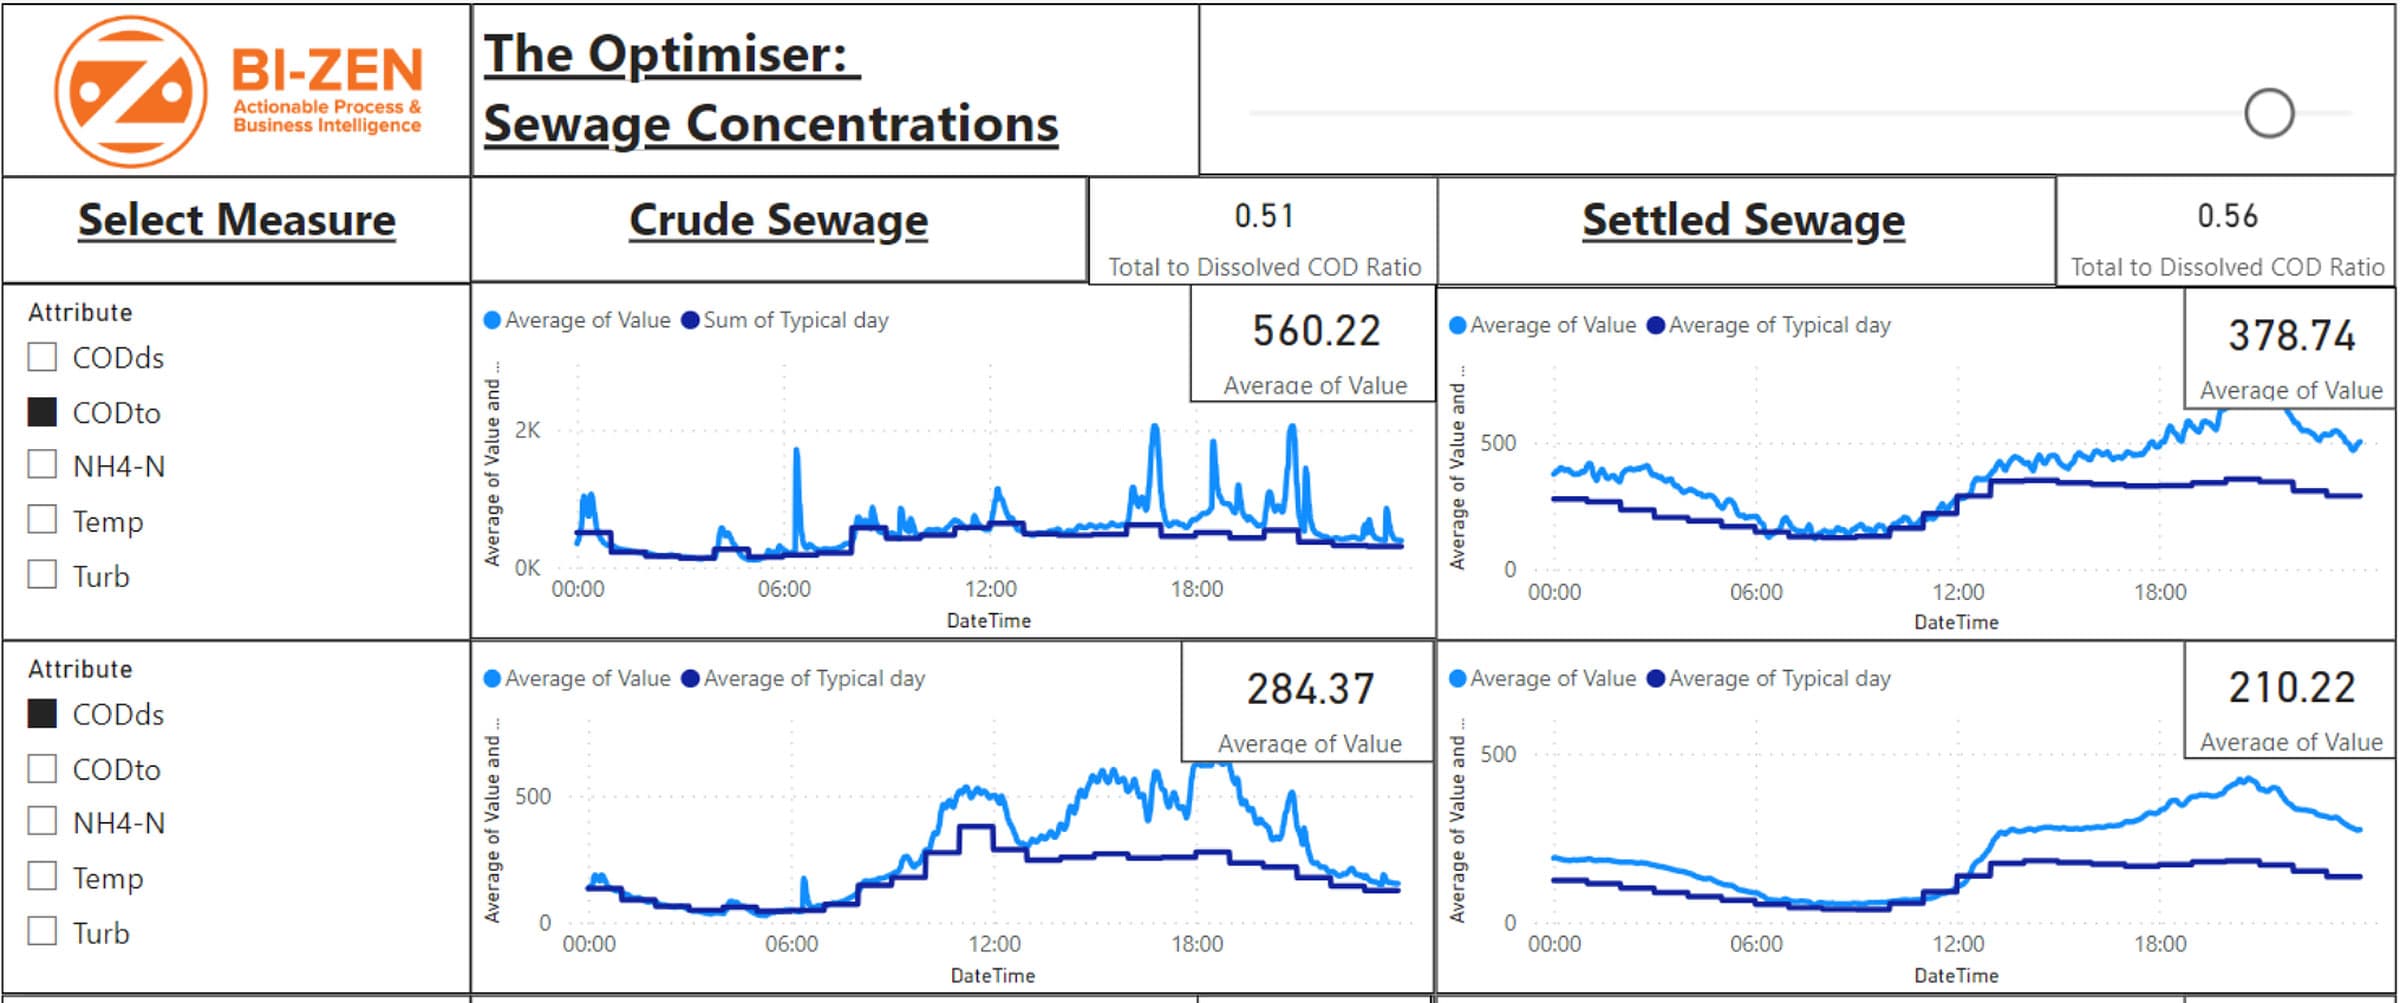This screenshot has width=2400, height=1003.
Task: Click Average of Value legend in top Crude chart
Action: pos(577,320)
